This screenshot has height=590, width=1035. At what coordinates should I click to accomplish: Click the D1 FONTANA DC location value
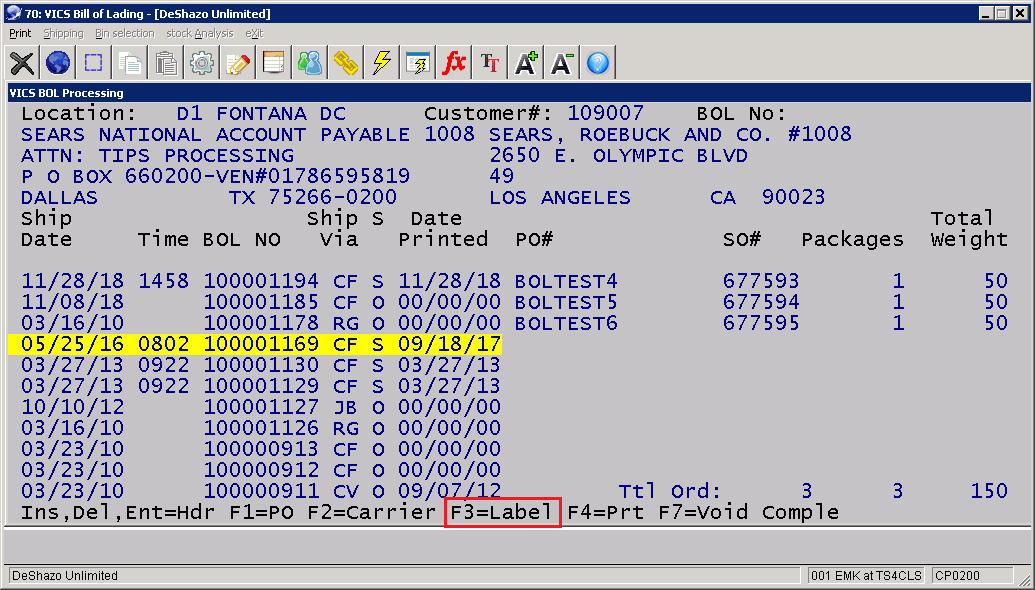(261, 114)
